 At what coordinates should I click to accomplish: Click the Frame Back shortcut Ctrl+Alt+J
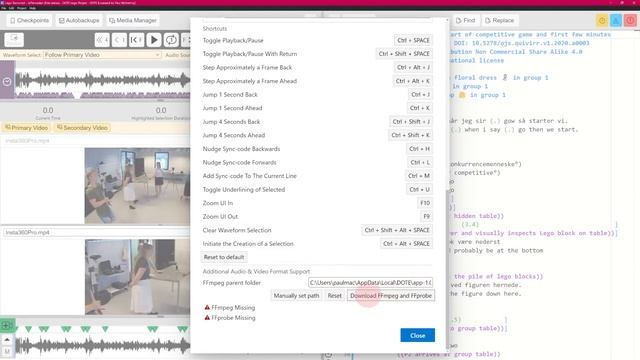pos(413,67)
